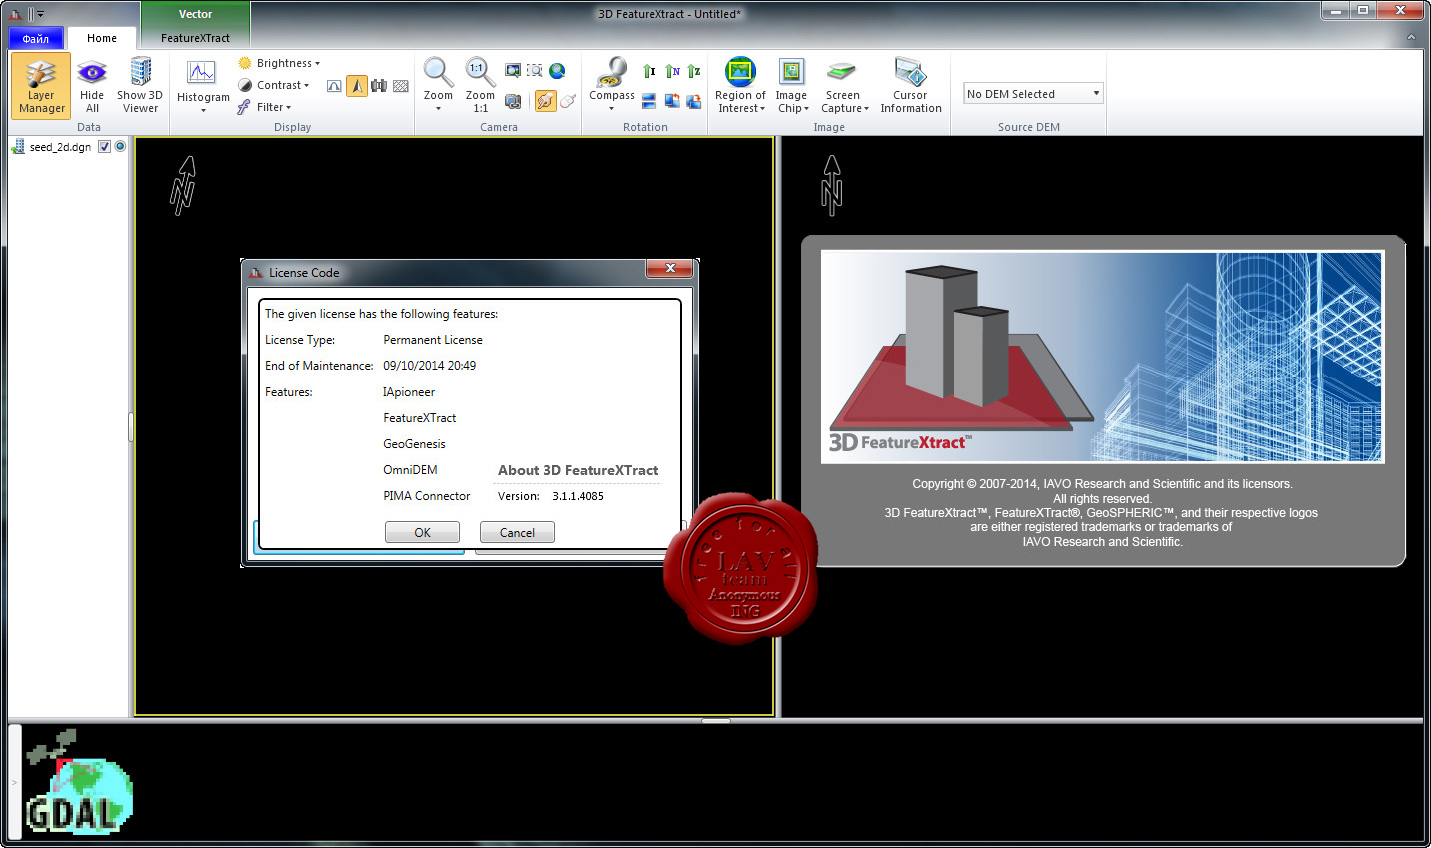Click the rotate-windows icon under arrow Z
The image size is (1431, 848).
coord(694,101)
